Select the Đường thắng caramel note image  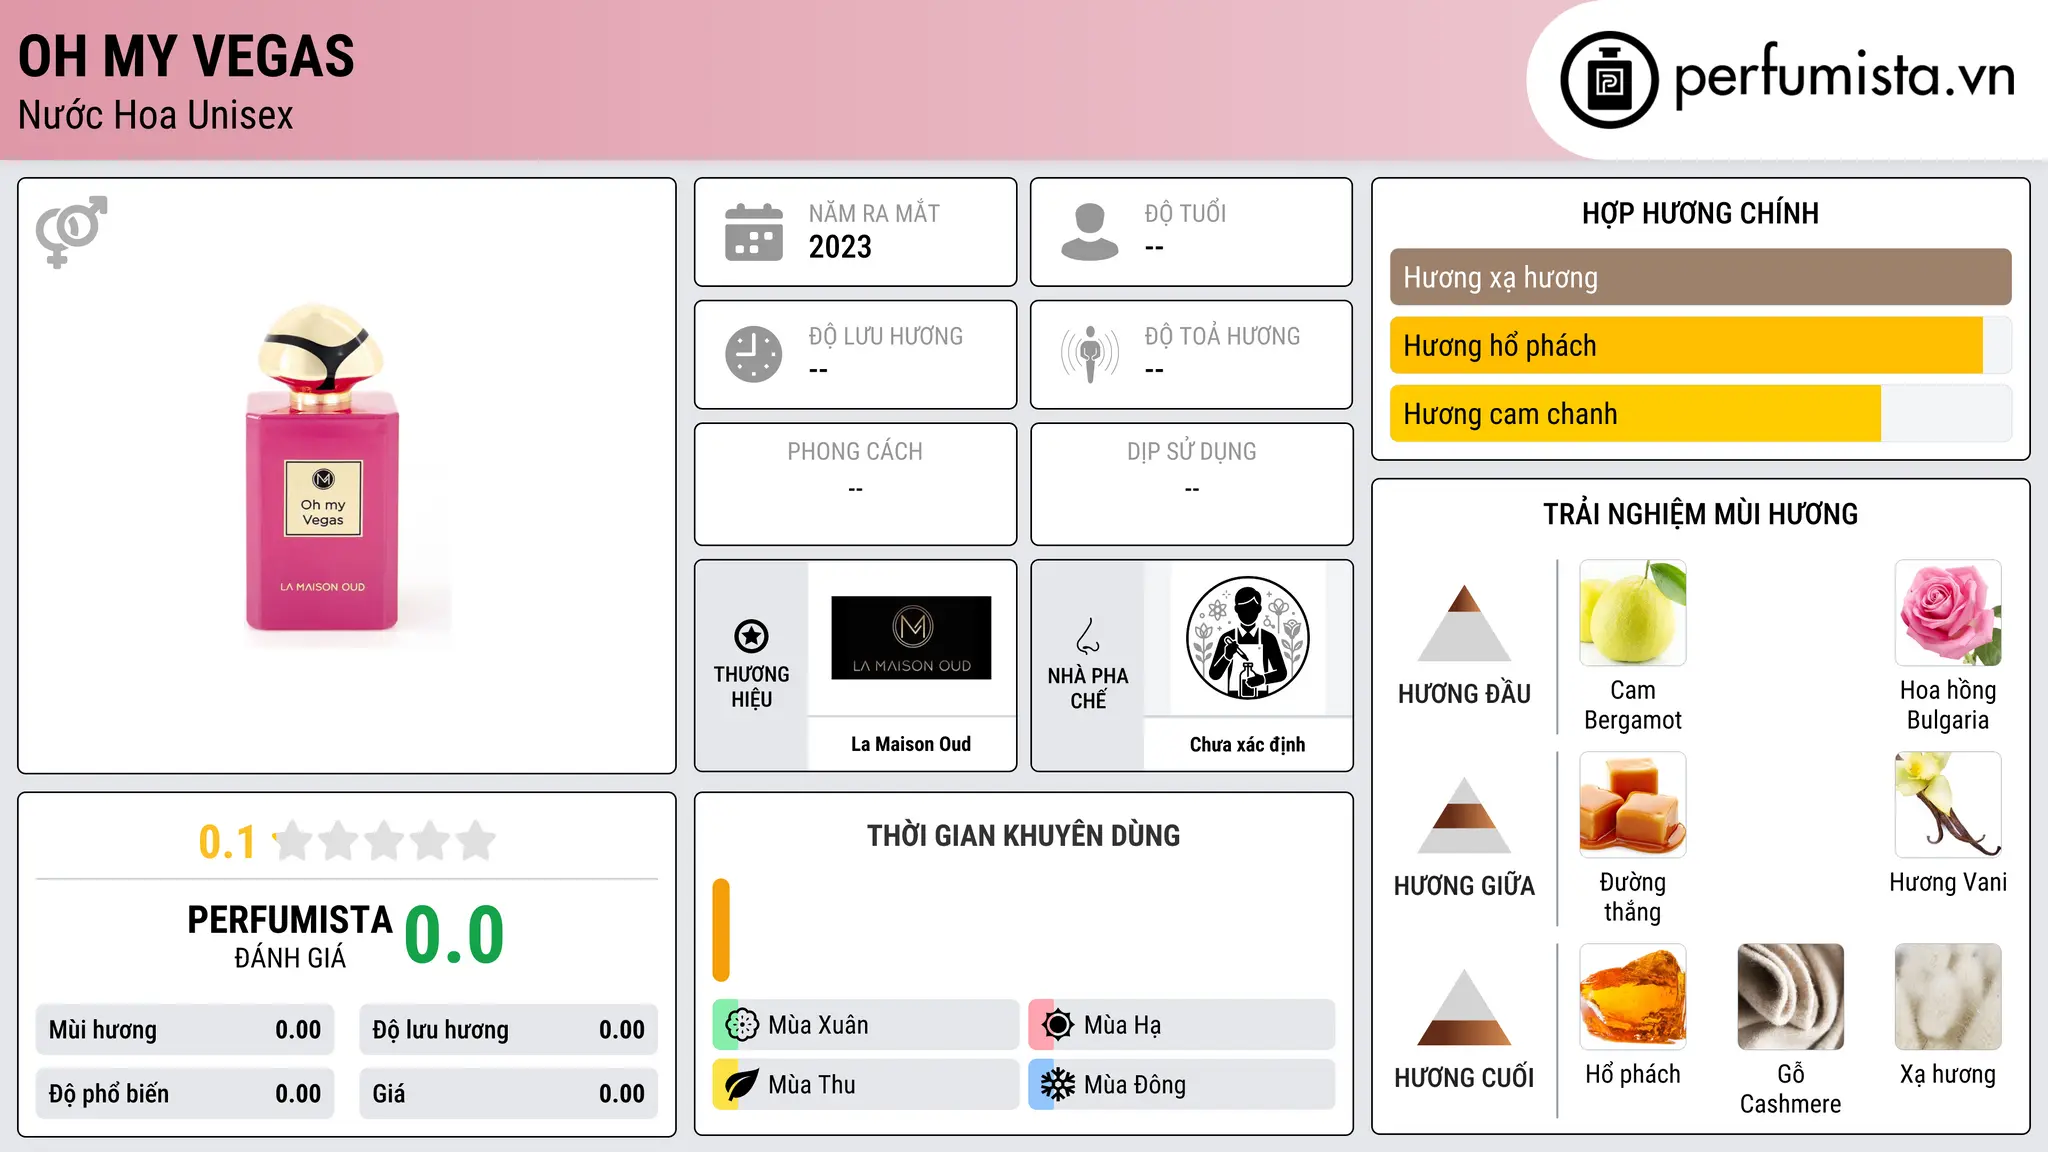[x=1632, y=805]
